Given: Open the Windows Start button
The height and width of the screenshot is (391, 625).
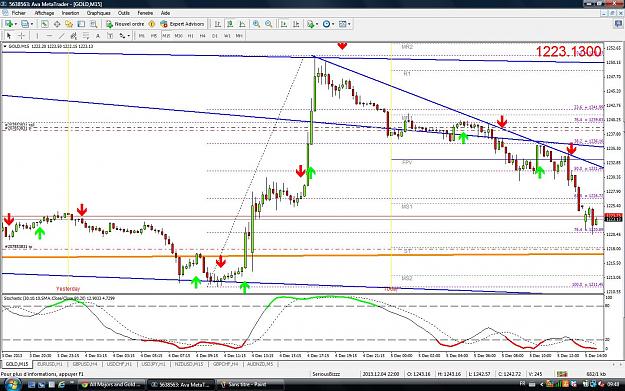Looking at the screenshot, I should click(x=12, y=385).
